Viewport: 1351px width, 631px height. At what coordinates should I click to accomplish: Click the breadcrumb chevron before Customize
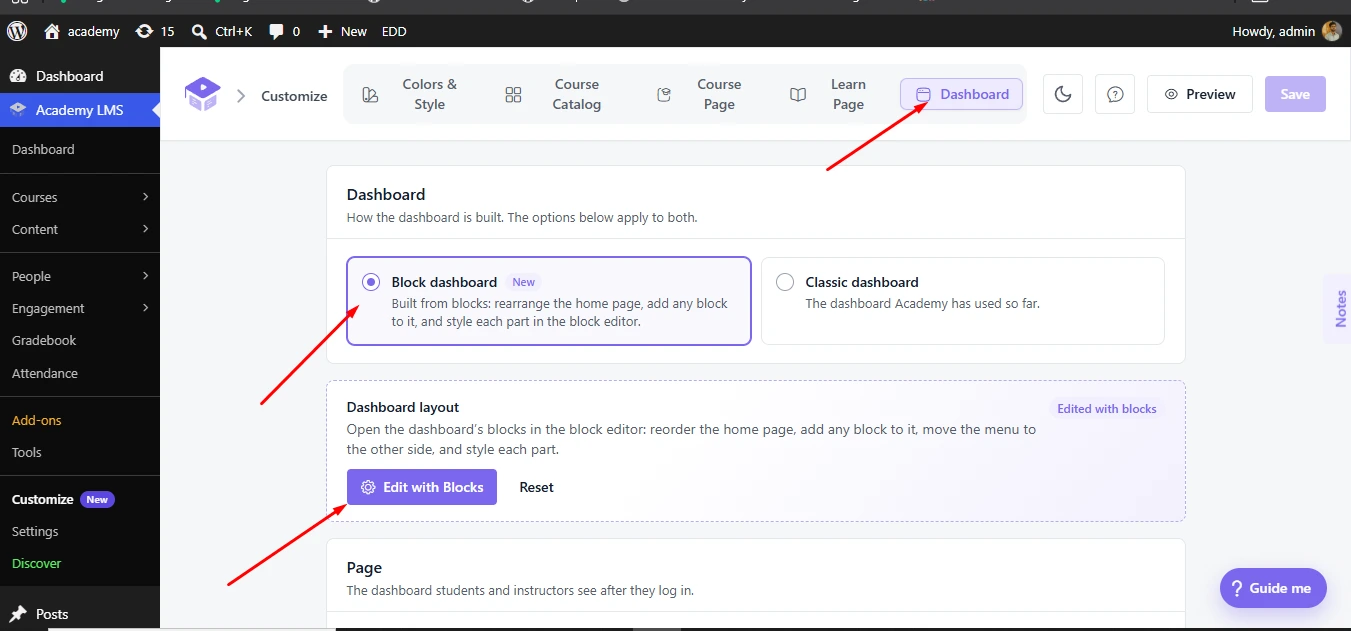click(x=241, y=96)
